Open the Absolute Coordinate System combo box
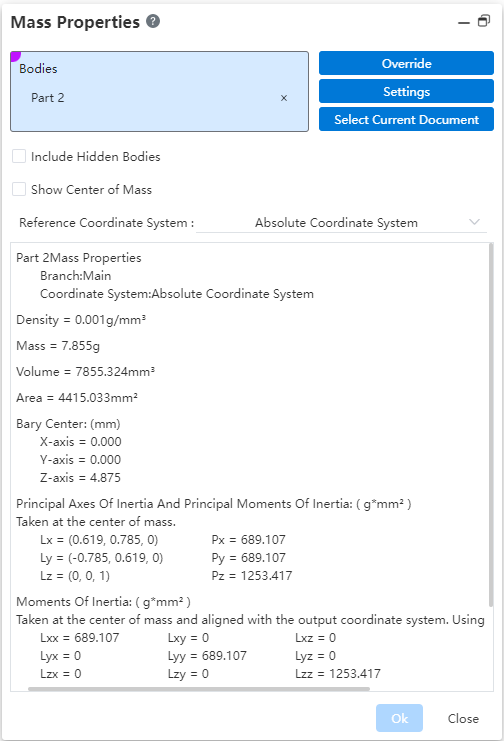Screen dimensions: 504x741 341,223
